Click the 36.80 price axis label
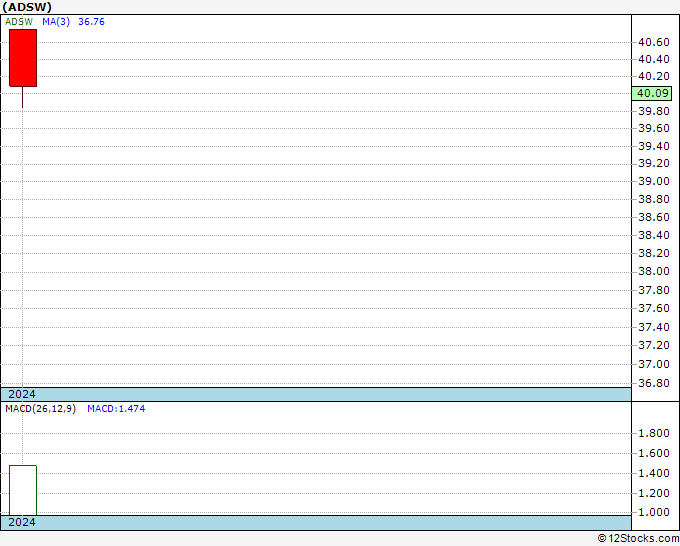The width and height of the screenshot is (680, 546). [654, 383]
